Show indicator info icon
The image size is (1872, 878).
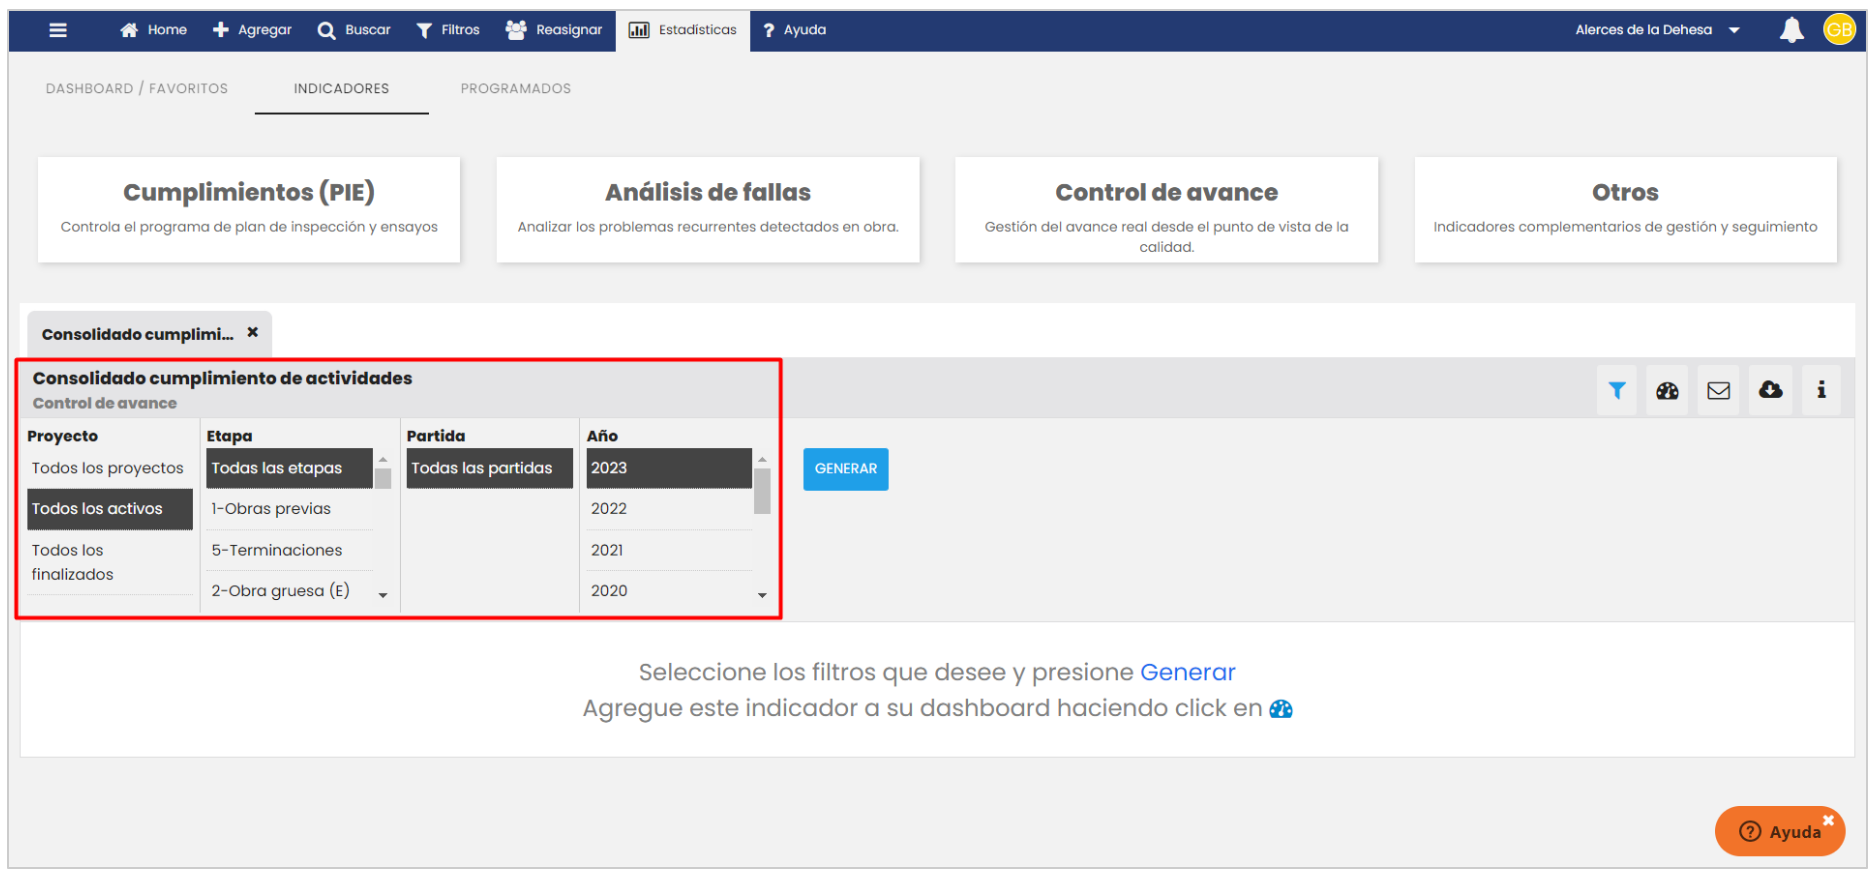click(x=1821, y=390)
